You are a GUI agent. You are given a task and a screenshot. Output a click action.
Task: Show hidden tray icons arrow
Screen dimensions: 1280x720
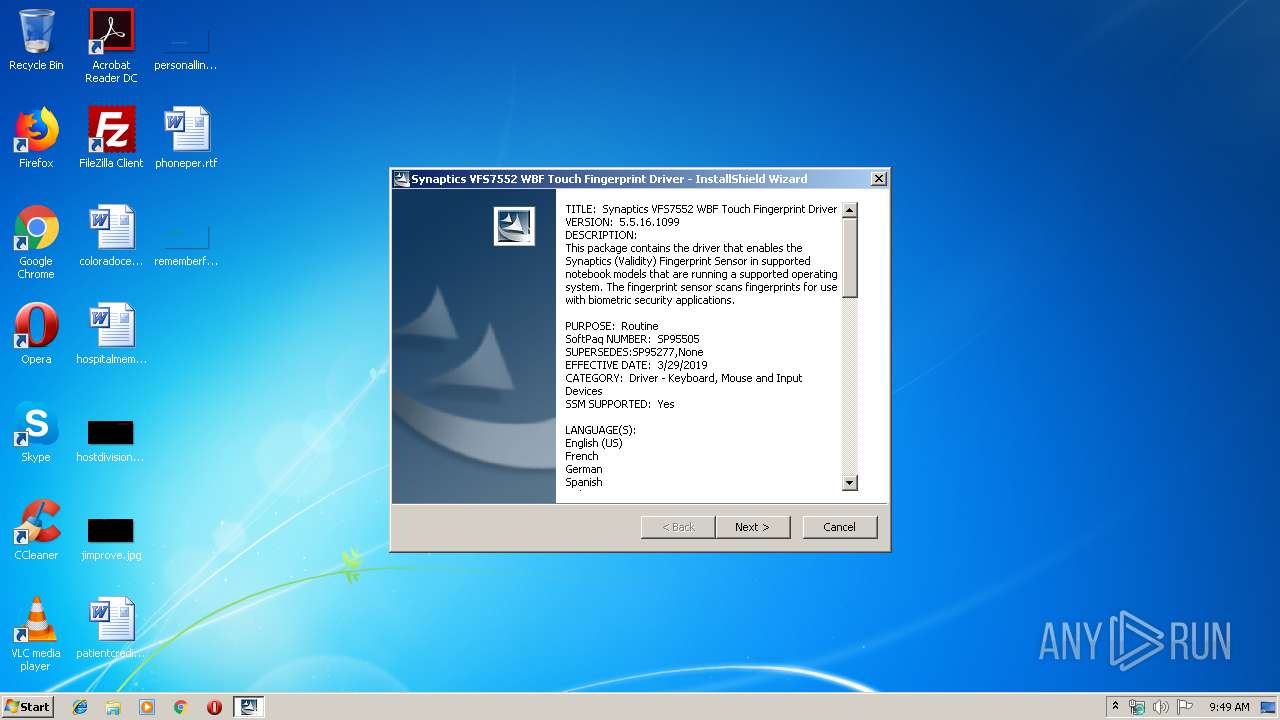coord(1115,707)
